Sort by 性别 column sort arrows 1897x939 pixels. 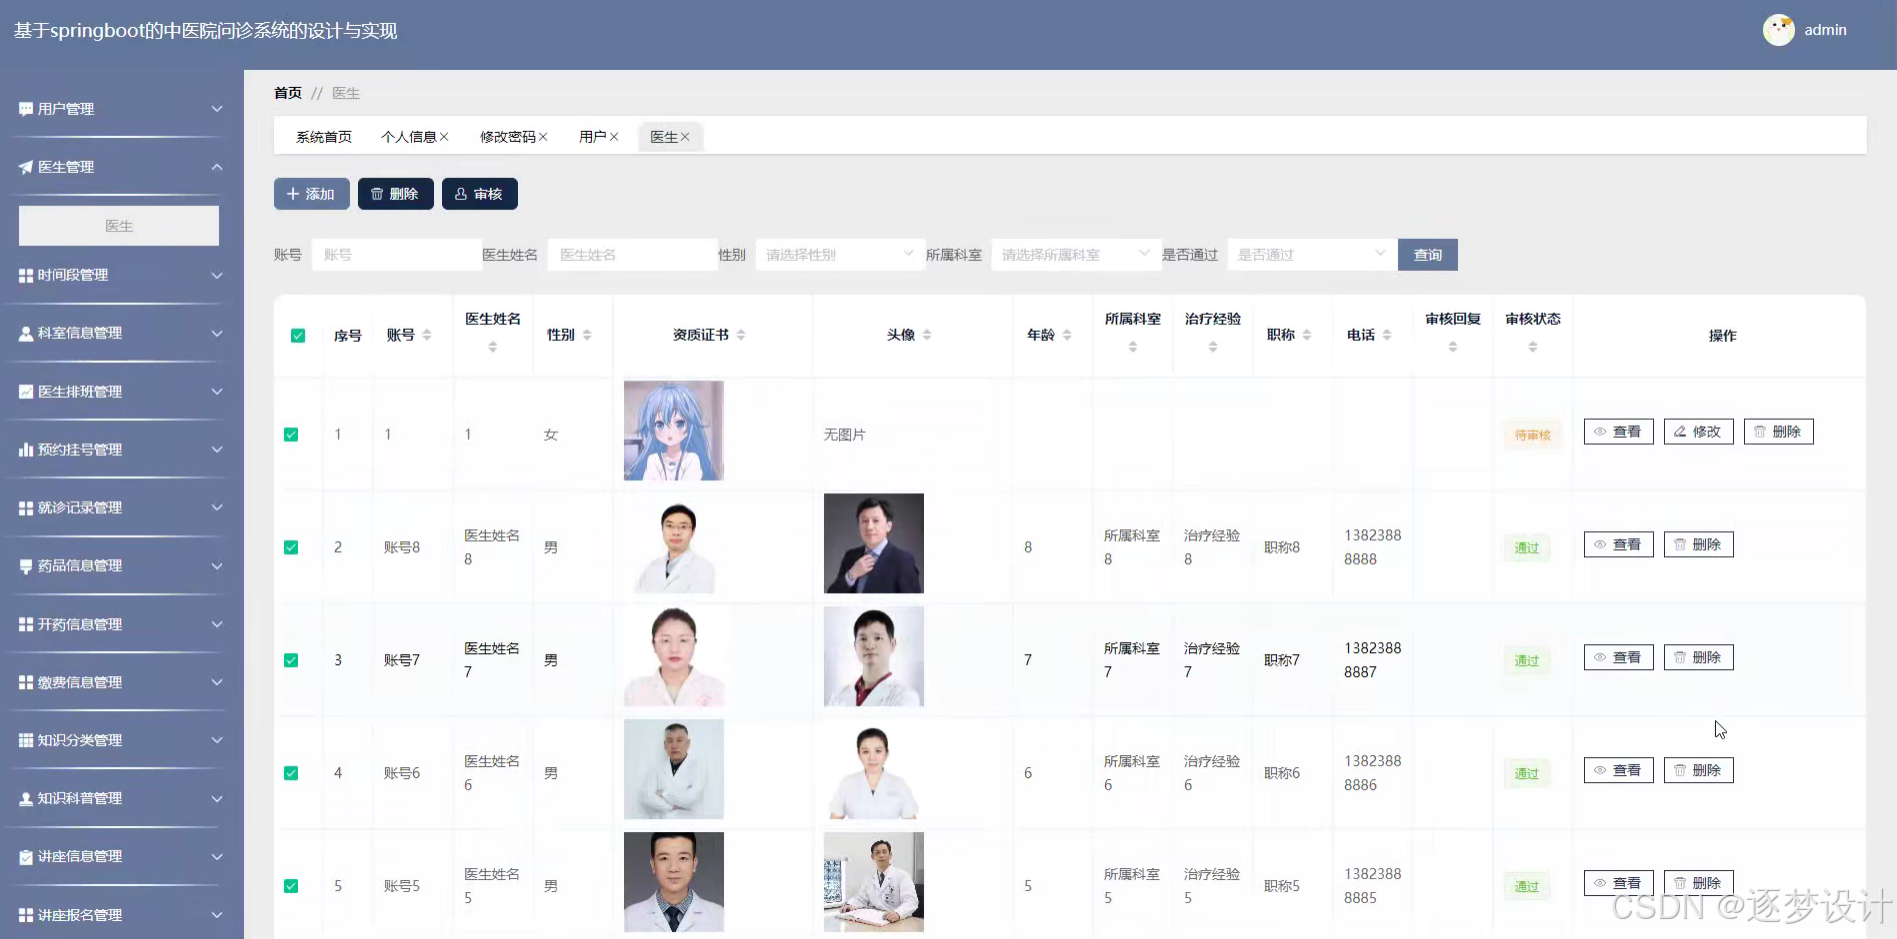(587, 335)
